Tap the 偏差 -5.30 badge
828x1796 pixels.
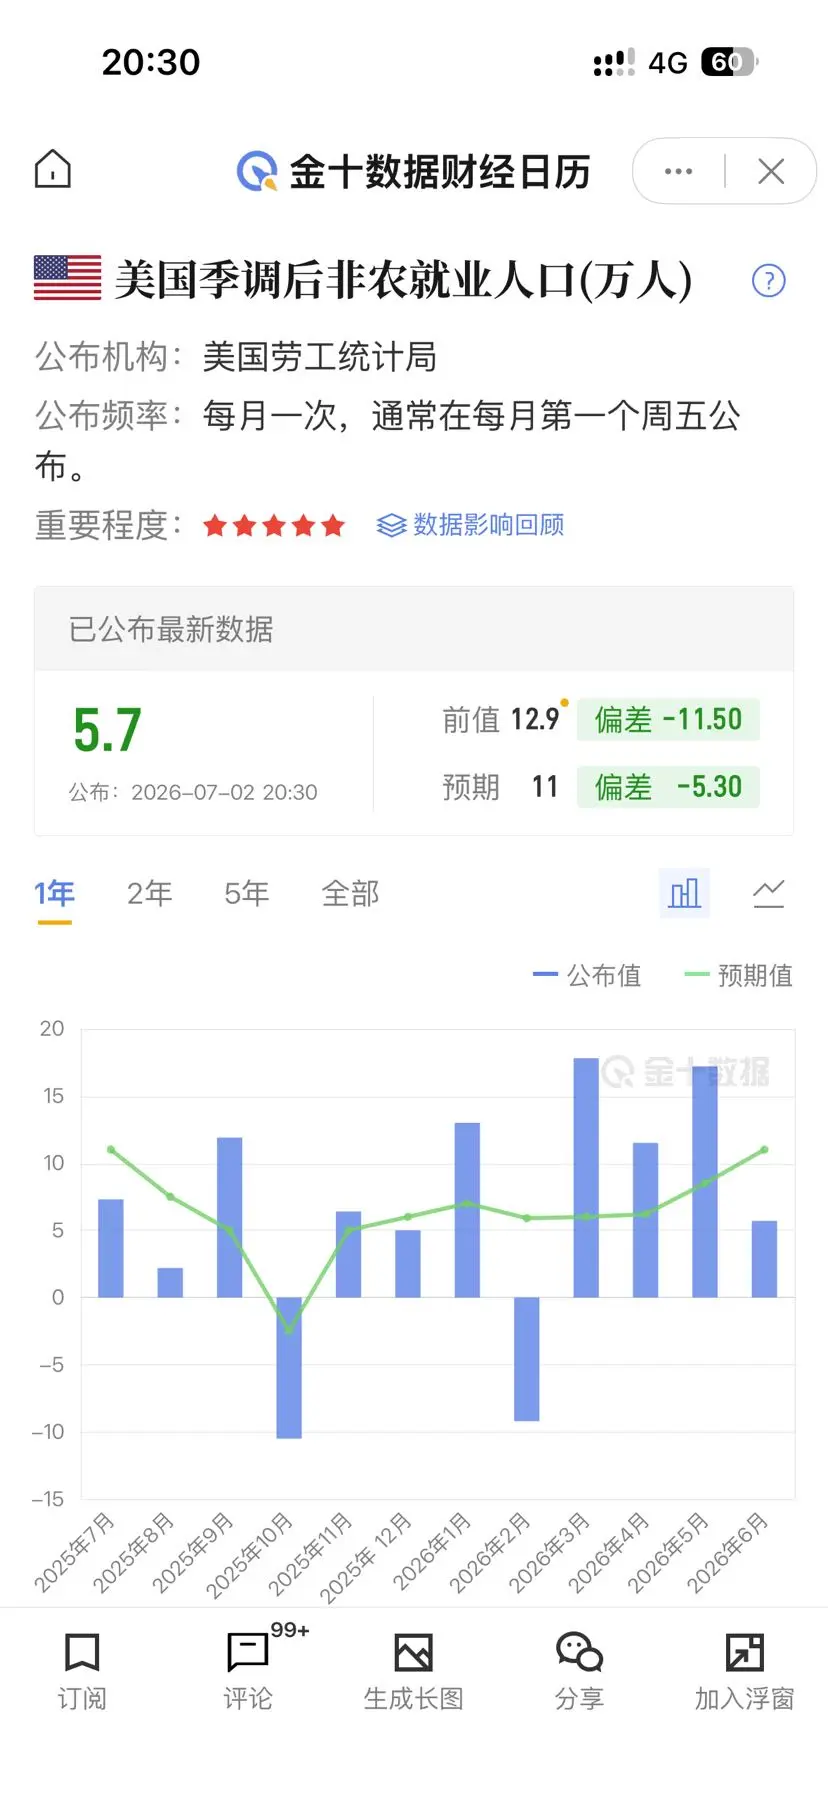pyautogui.click(x=668, y=787)
